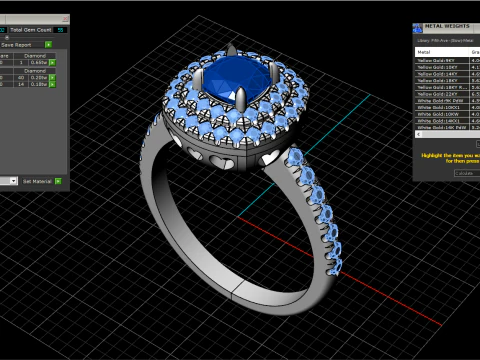This screenshot has height=360, width=480.
Task: Click the green arrow beside Set Material
Action: tap(58, 181)
